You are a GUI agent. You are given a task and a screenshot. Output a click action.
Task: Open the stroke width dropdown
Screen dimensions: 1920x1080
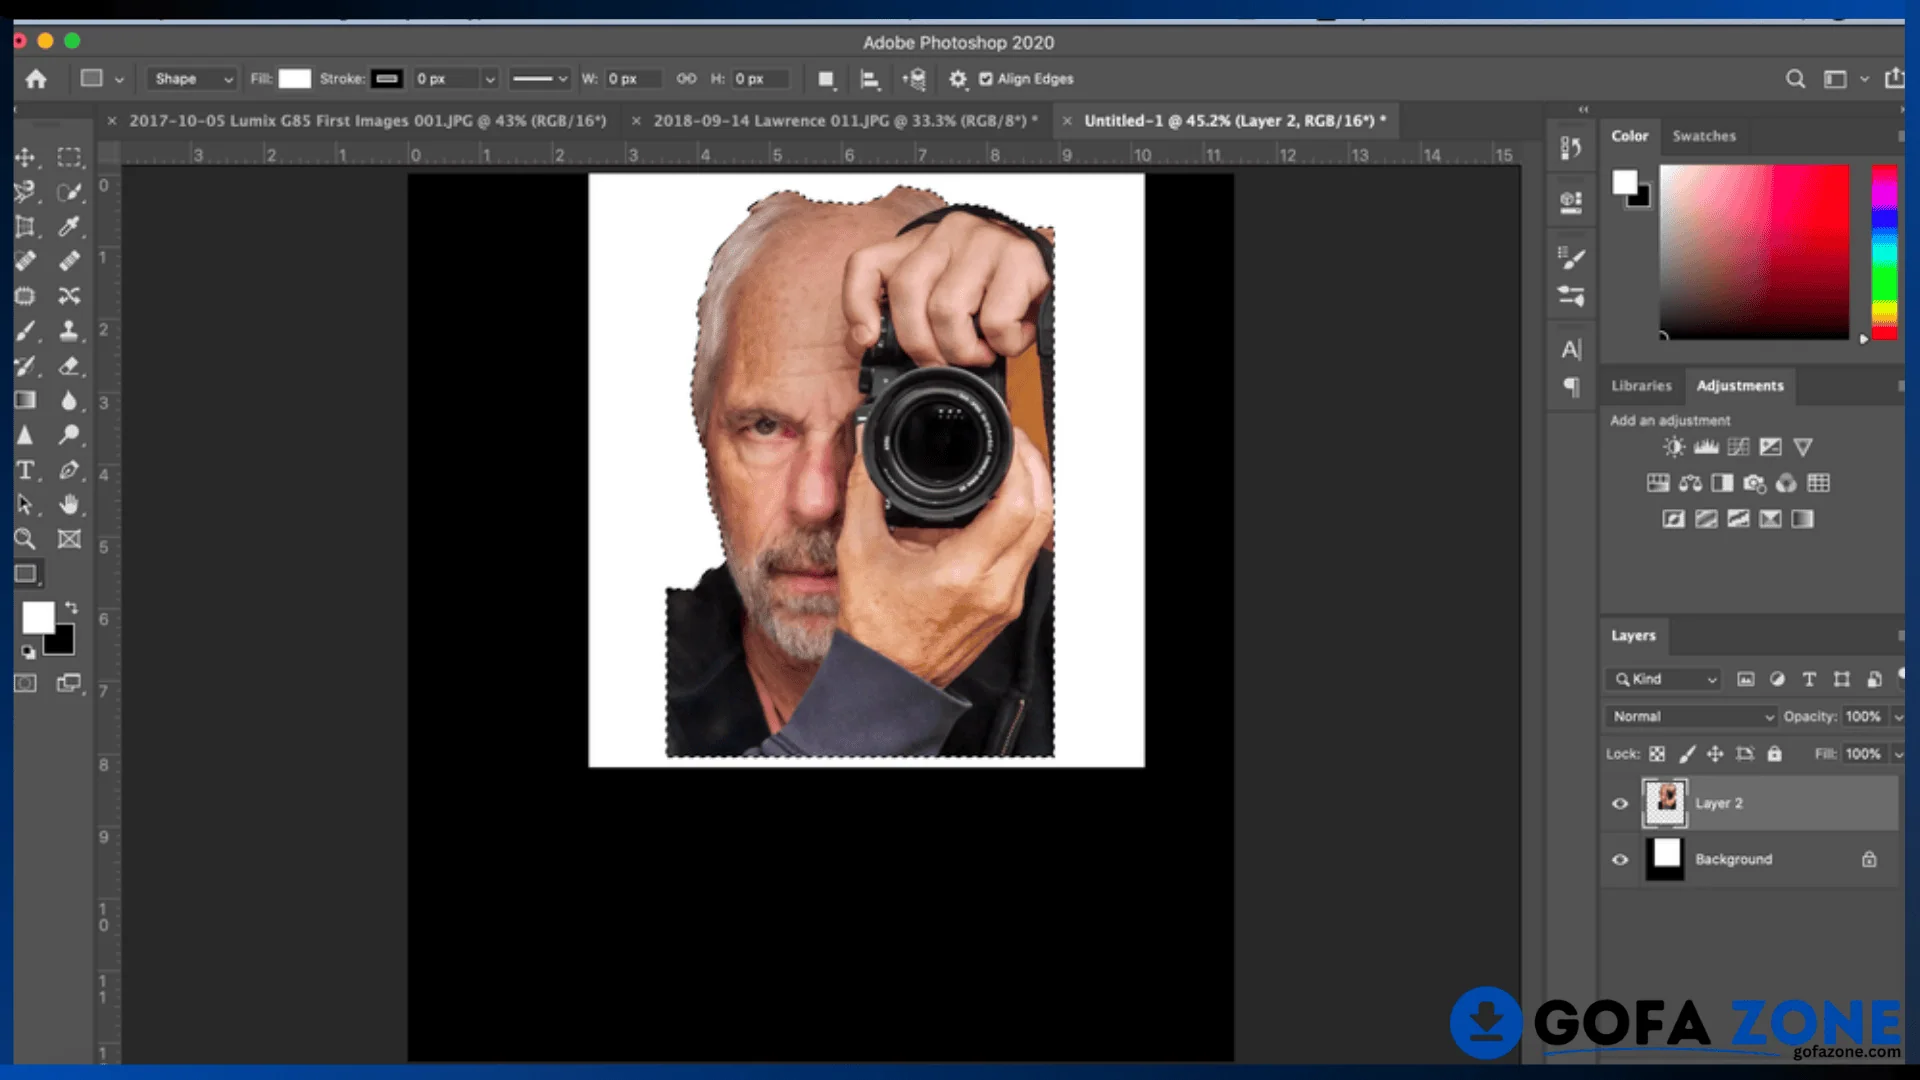[490, 79]
